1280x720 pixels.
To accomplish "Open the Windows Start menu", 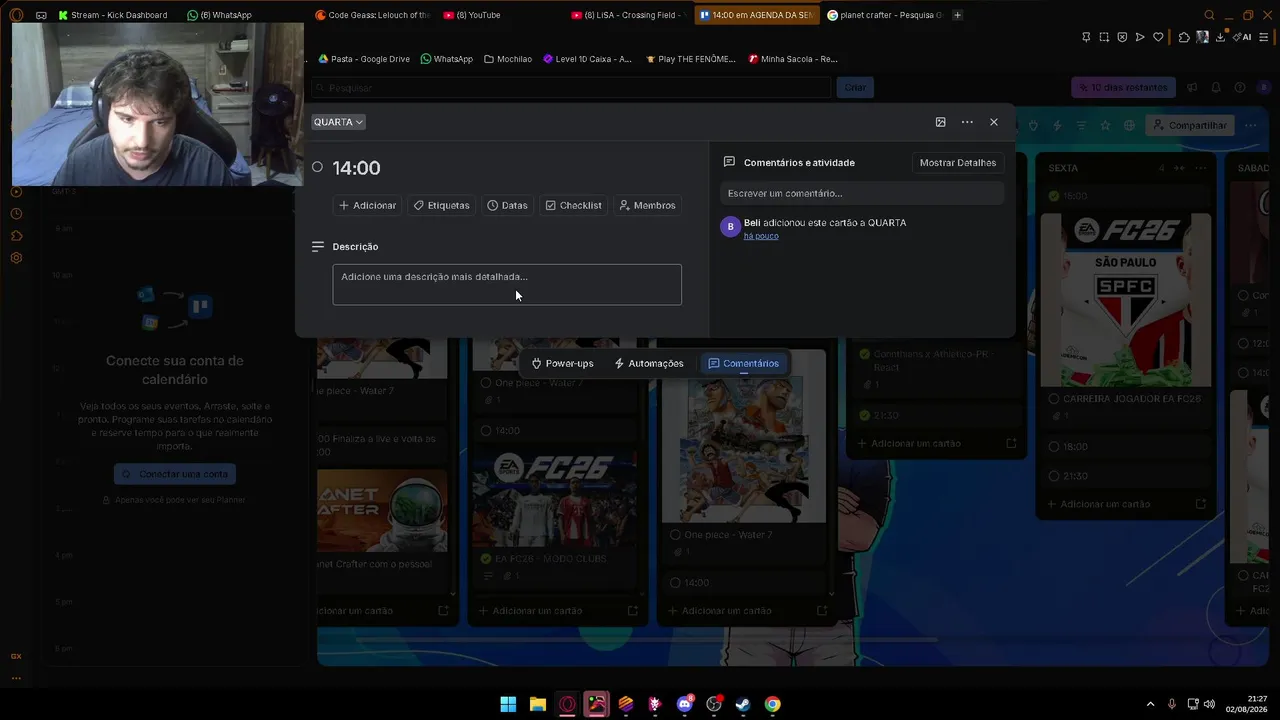I will (x=508, y=704).
